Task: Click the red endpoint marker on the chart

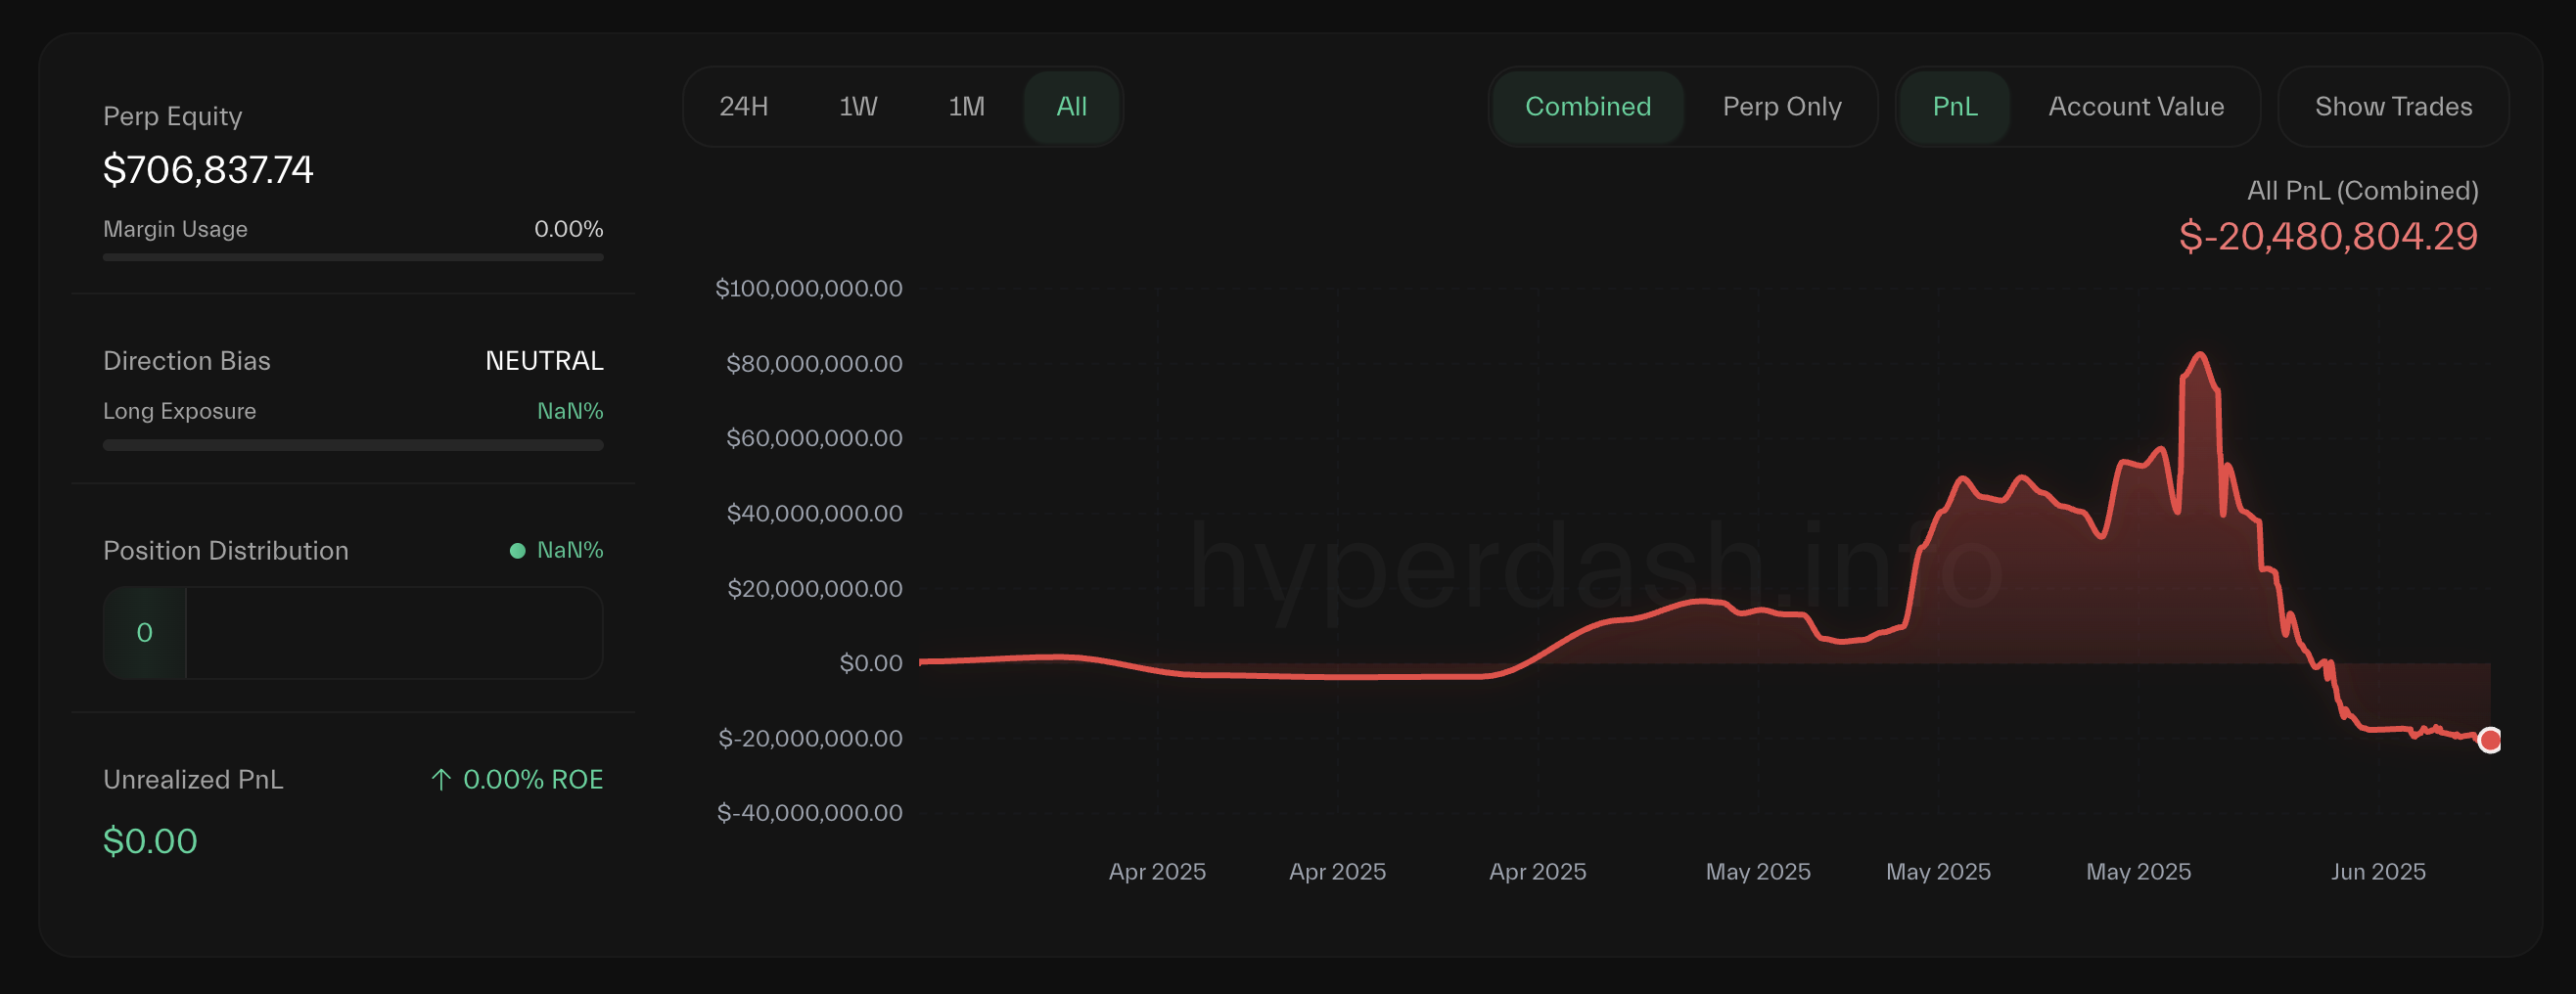Action: (x=2489, y=740)
